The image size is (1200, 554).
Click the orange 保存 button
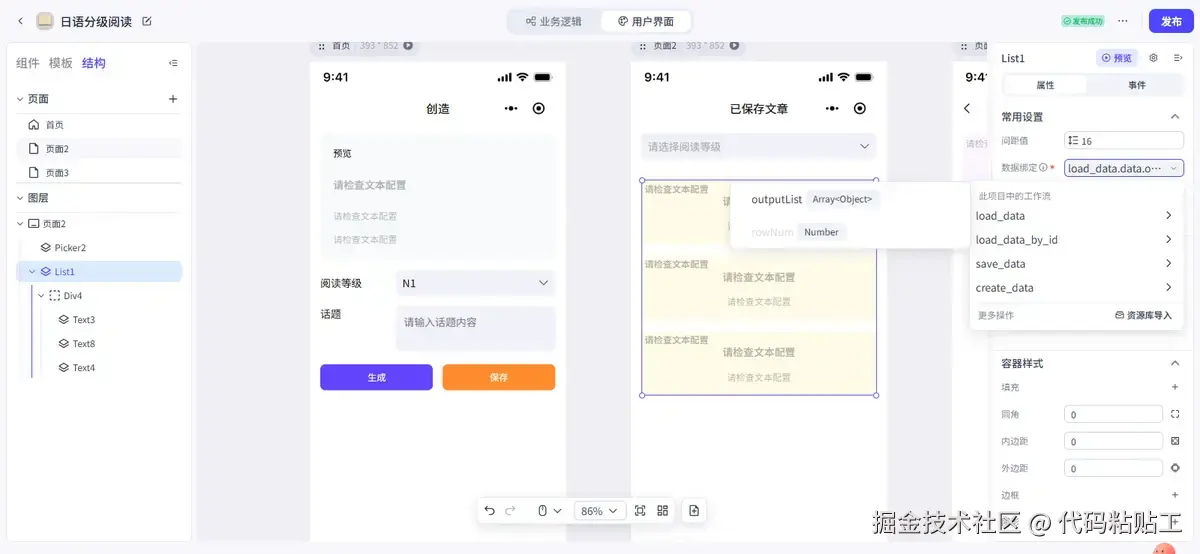point(499,377)
